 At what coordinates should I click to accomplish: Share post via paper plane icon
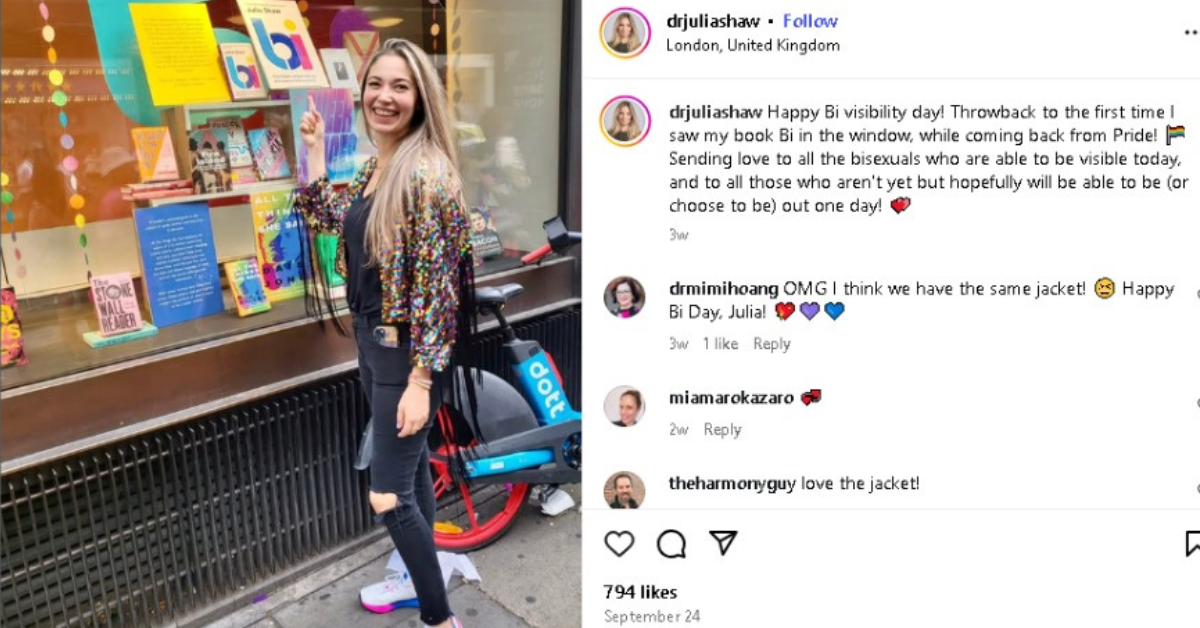[x=723, y=542]
